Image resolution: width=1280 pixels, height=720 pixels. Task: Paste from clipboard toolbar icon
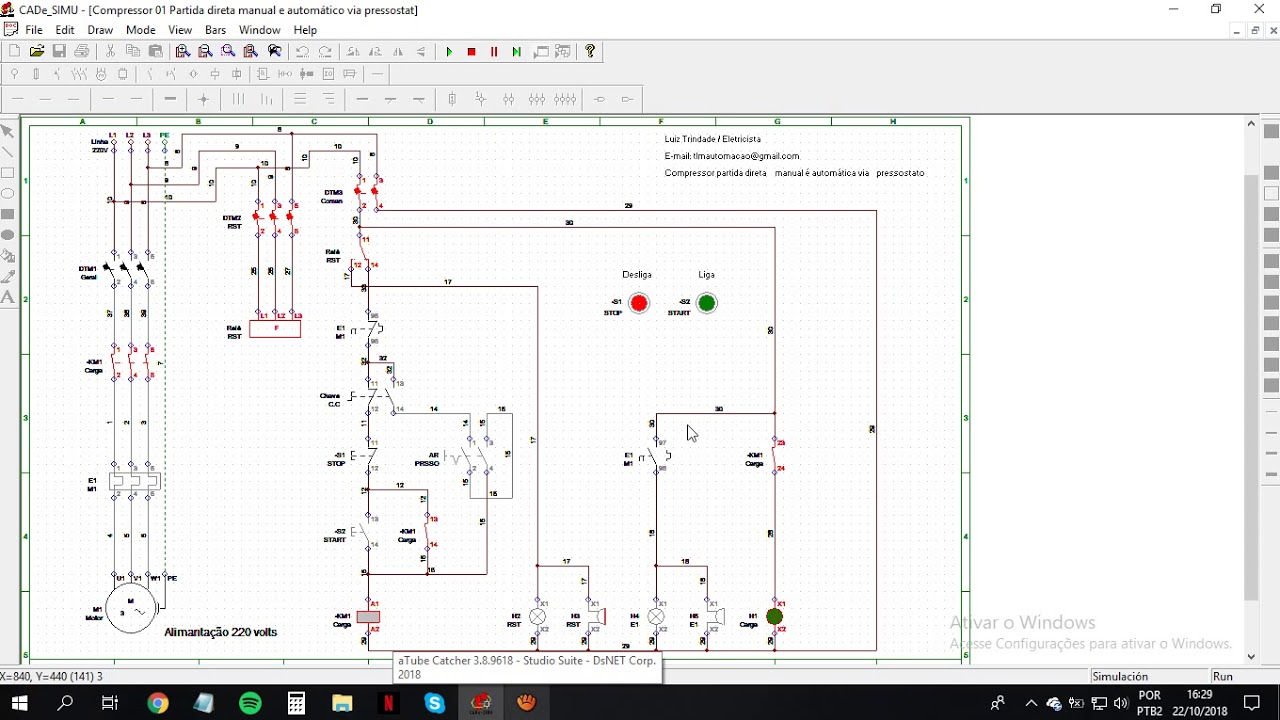click(156, 51)
